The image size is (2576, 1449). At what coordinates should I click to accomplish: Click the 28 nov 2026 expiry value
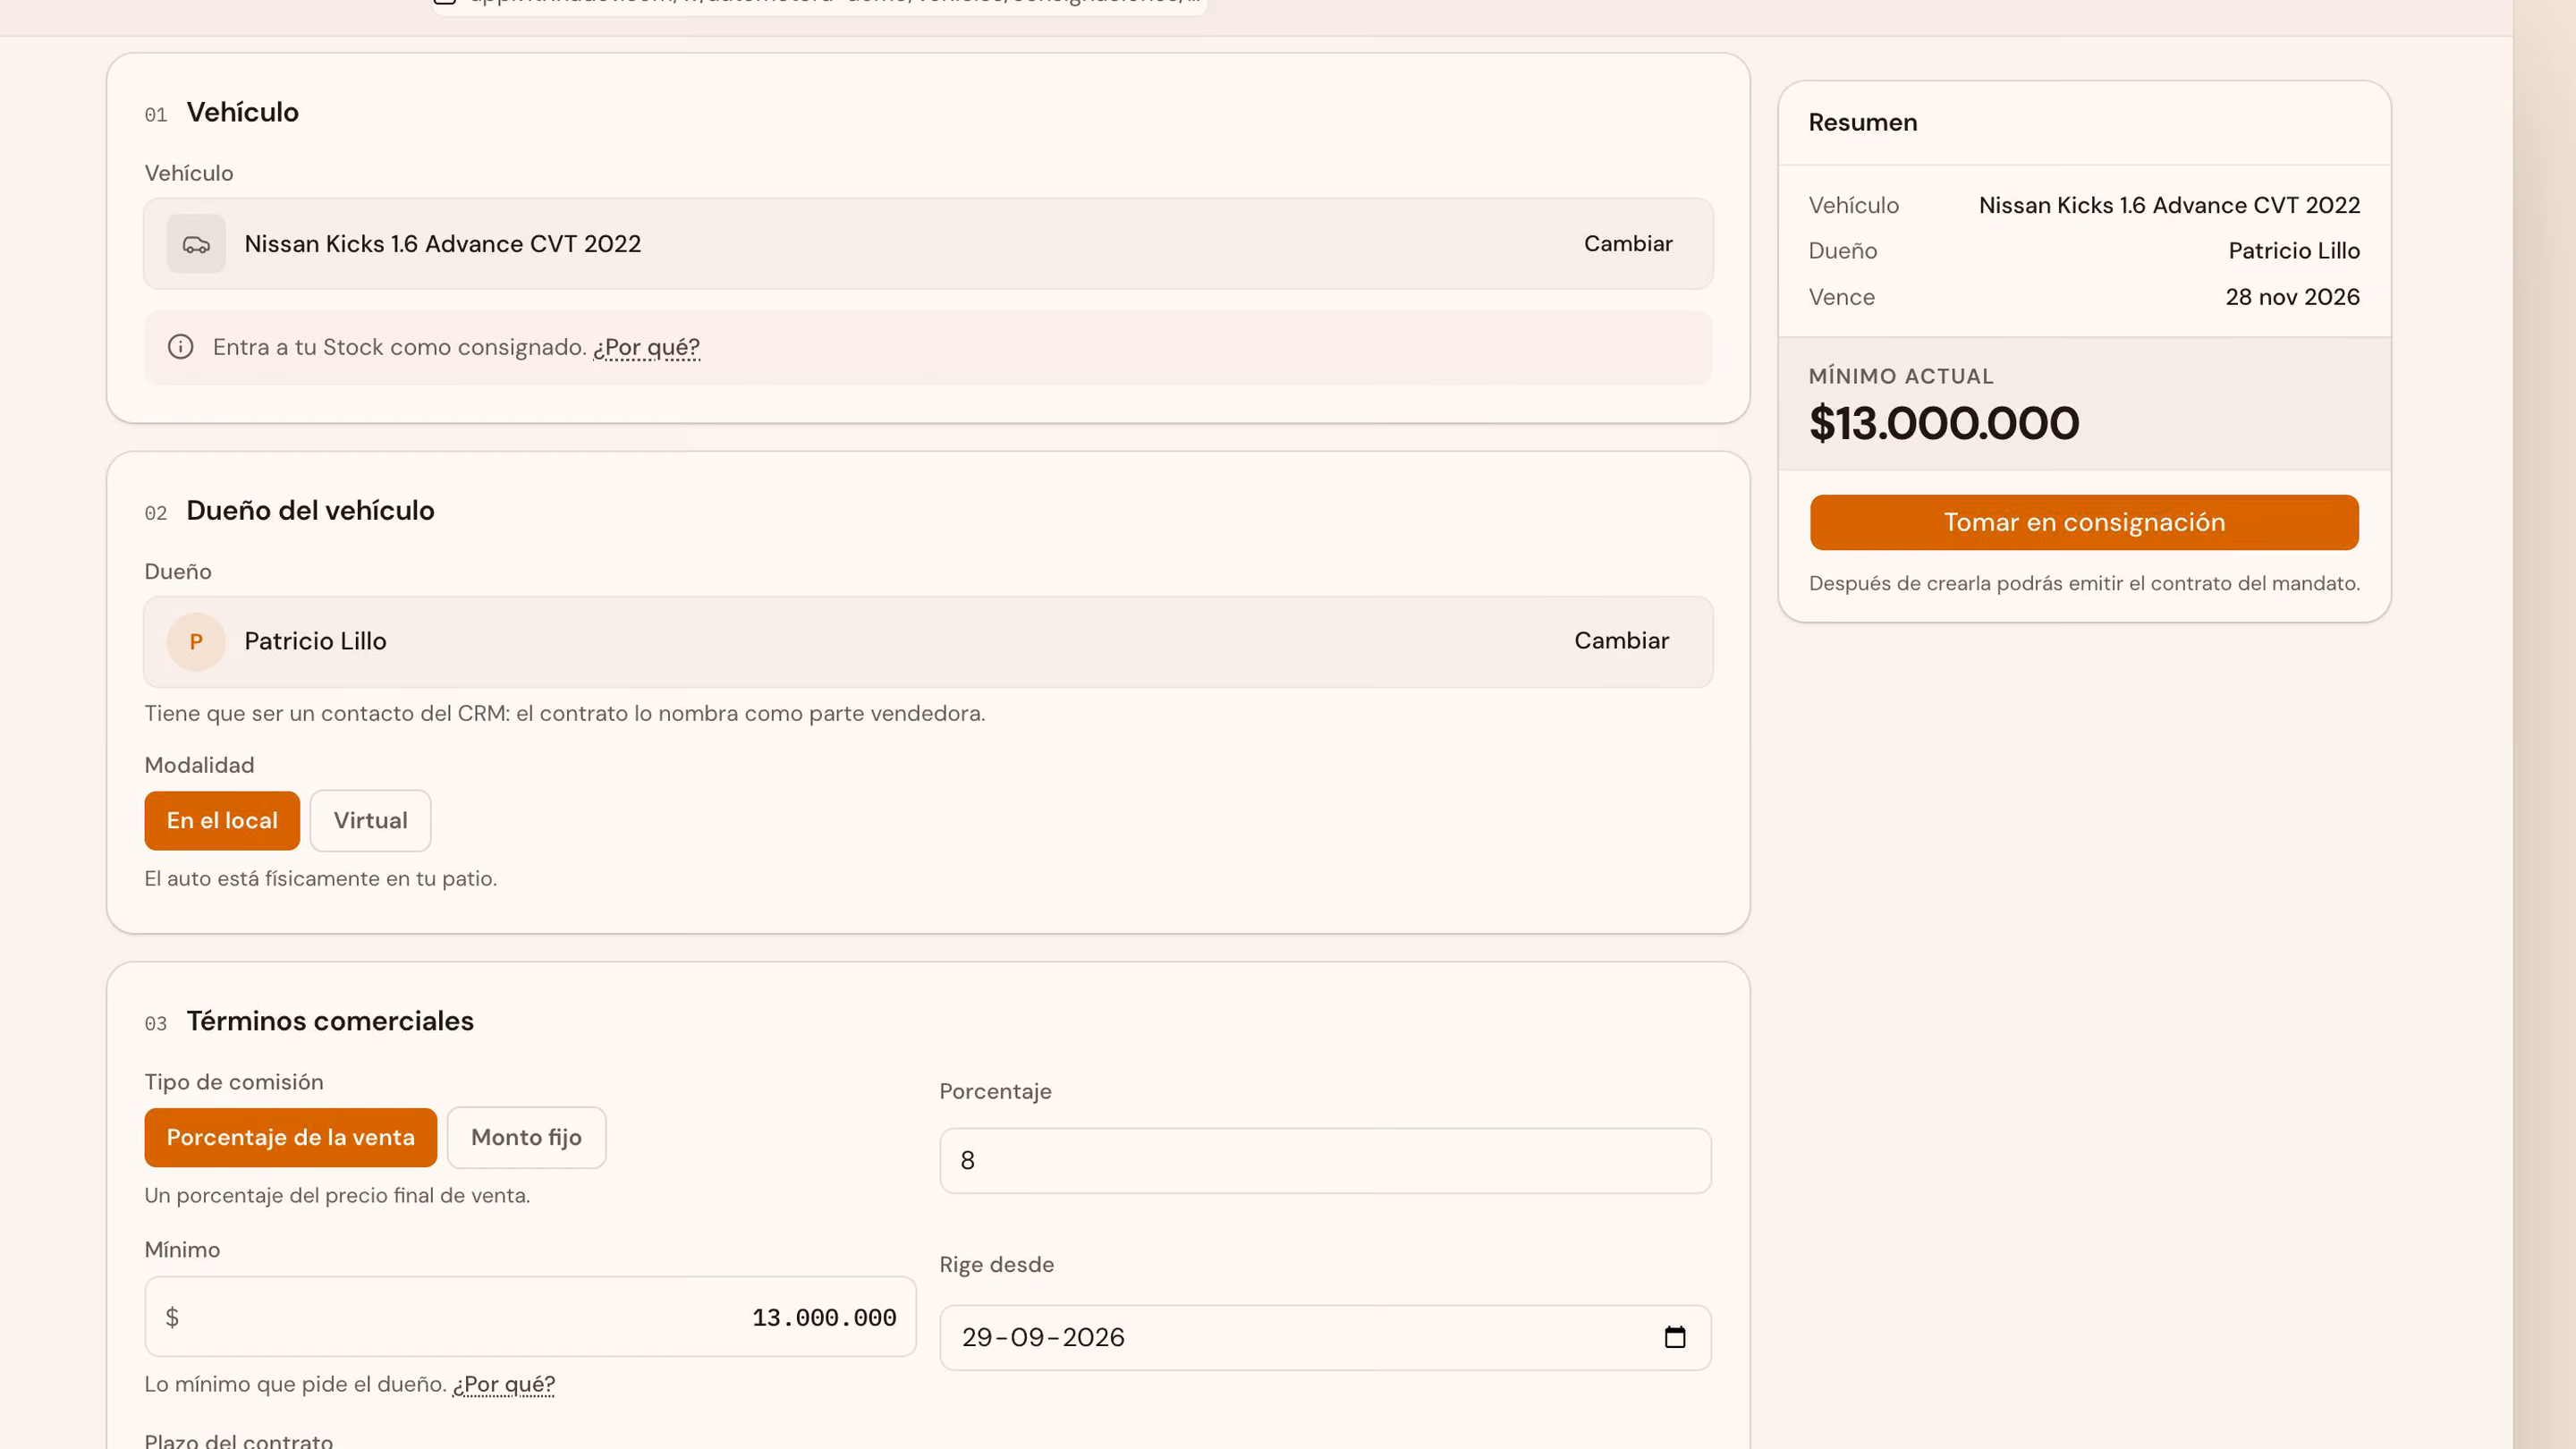click(x=2292, y=297)
